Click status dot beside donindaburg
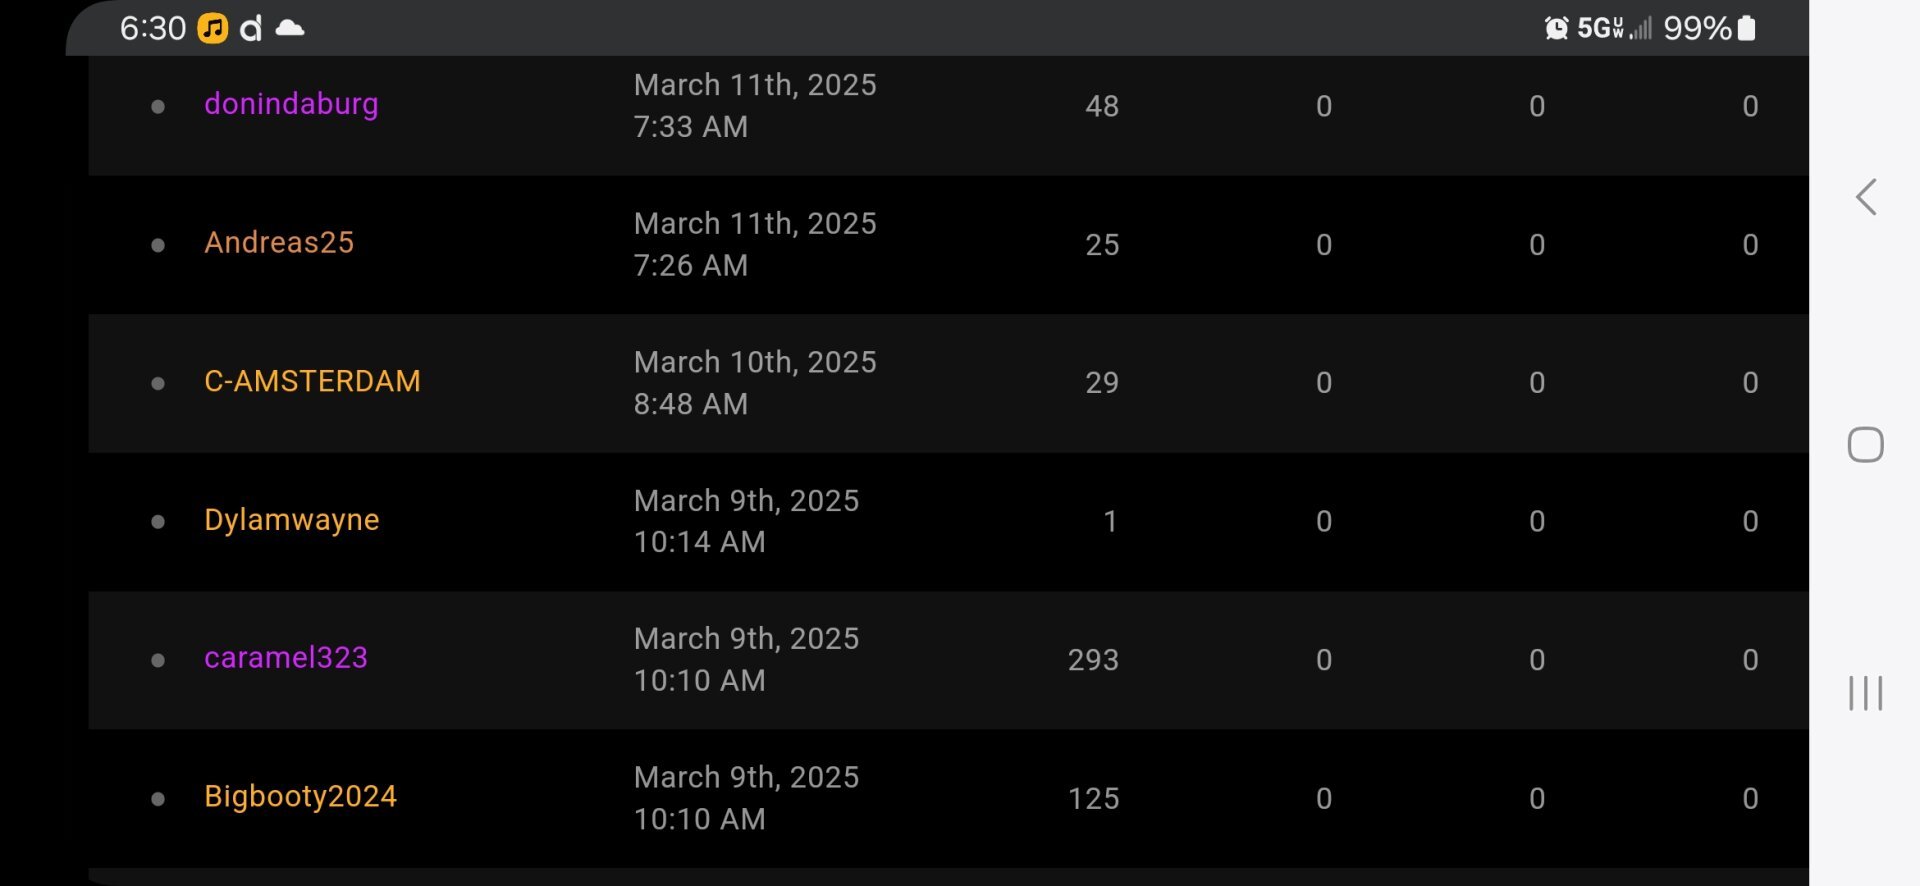This screenshot has width=1920, height=886. [x=158, y=106]
